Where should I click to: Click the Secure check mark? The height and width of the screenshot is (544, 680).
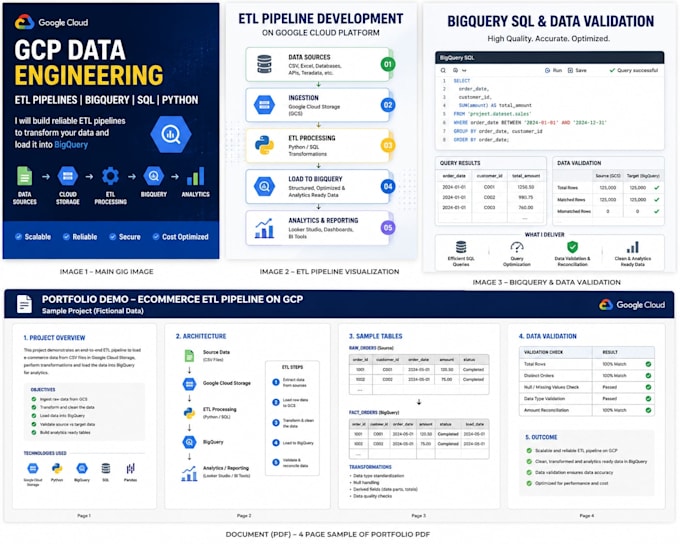tap(112, 236)
